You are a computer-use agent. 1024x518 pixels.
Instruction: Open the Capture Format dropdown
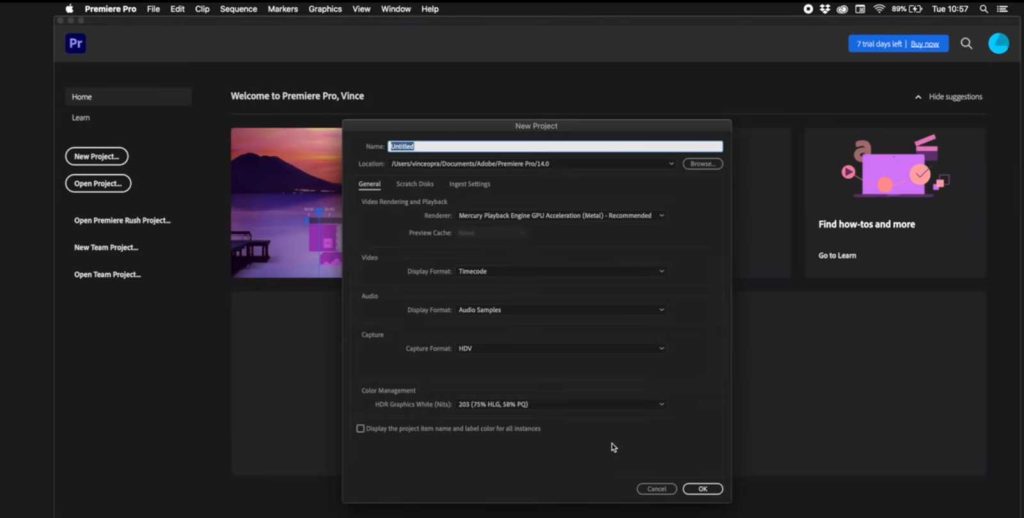[x=562, y=348]
